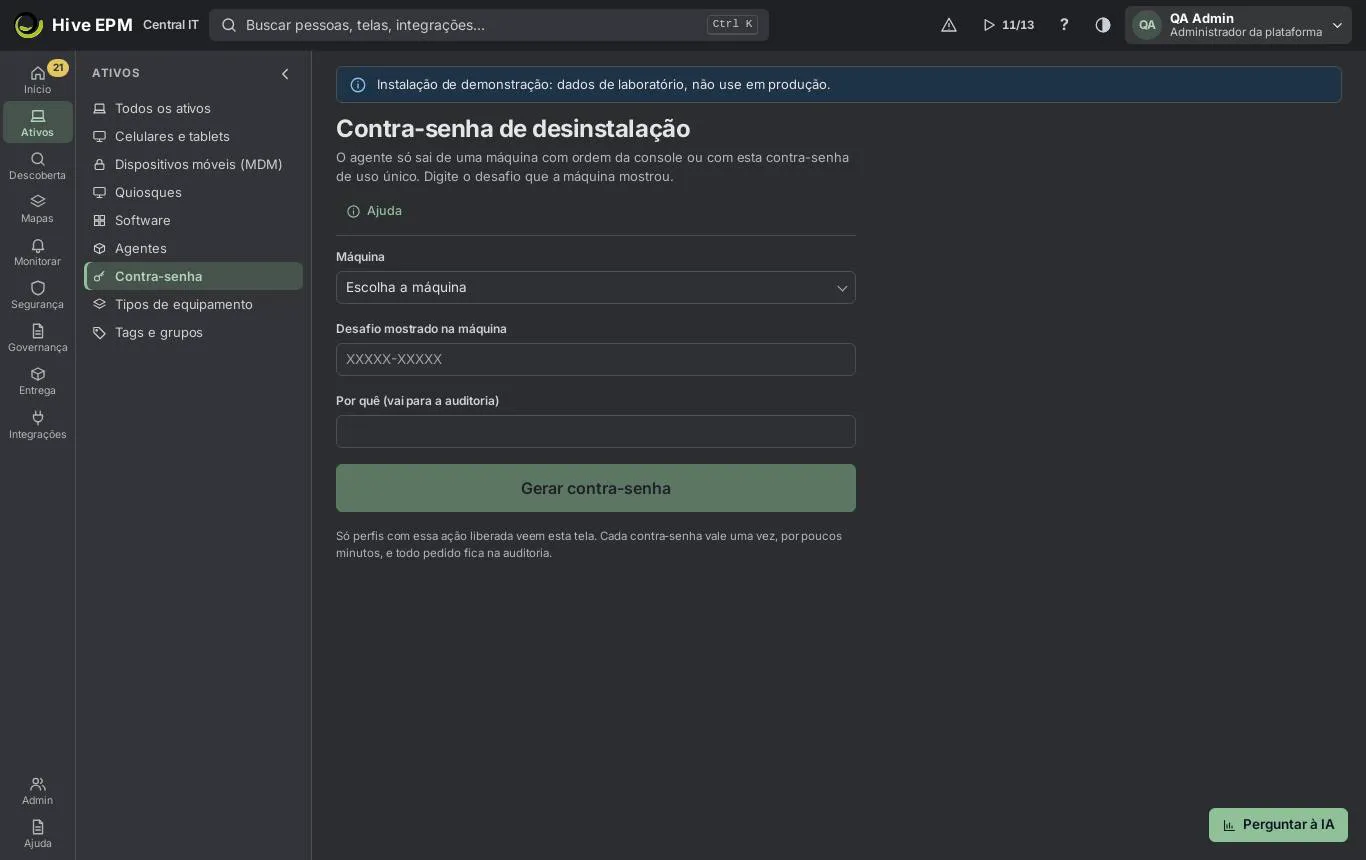Click the Gerar contra-senha button
Screen dimensions: 1366x860
(596, 488)
